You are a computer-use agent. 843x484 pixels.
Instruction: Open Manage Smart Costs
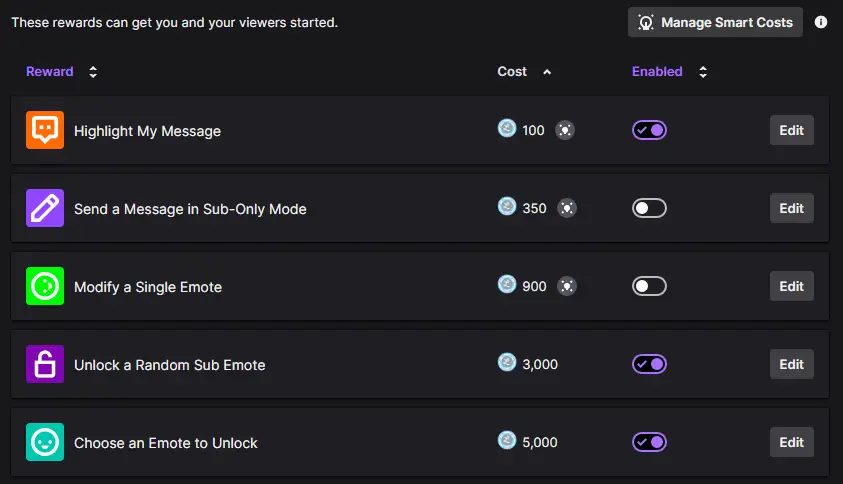(715, 22)
